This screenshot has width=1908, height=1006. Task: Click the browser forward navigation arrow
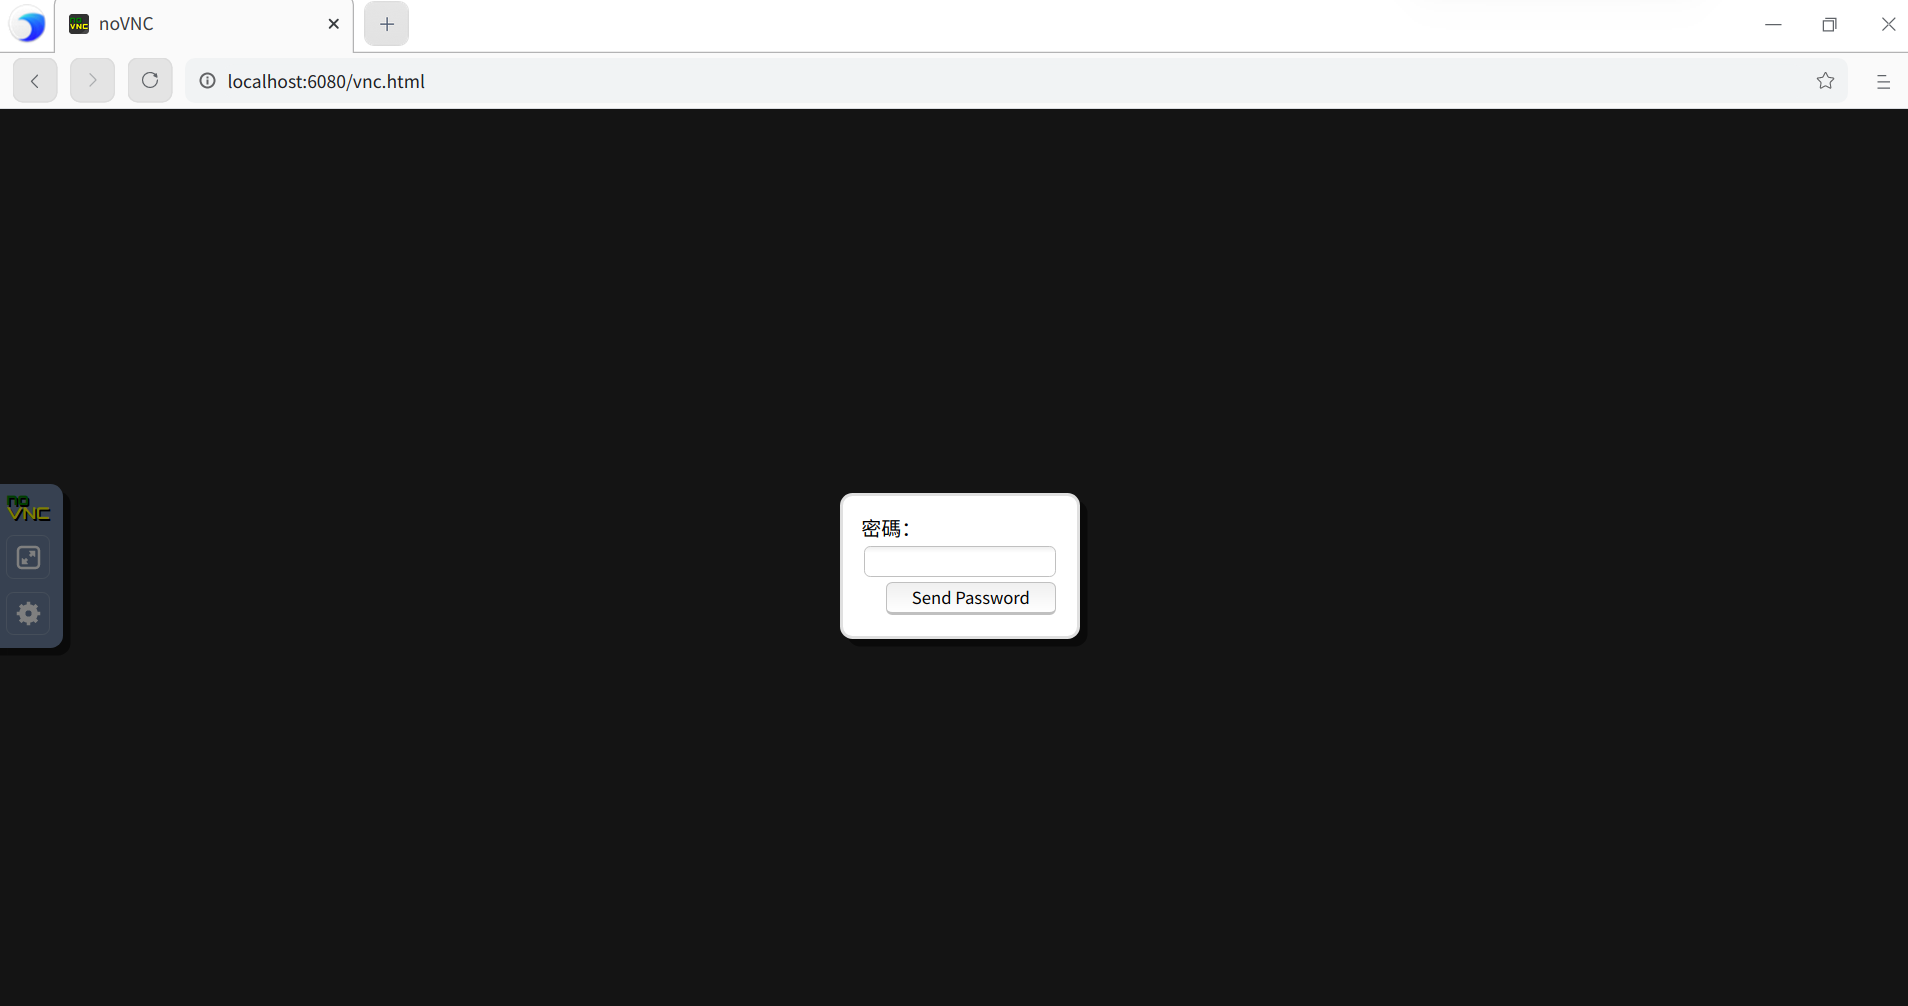(92, 80)
